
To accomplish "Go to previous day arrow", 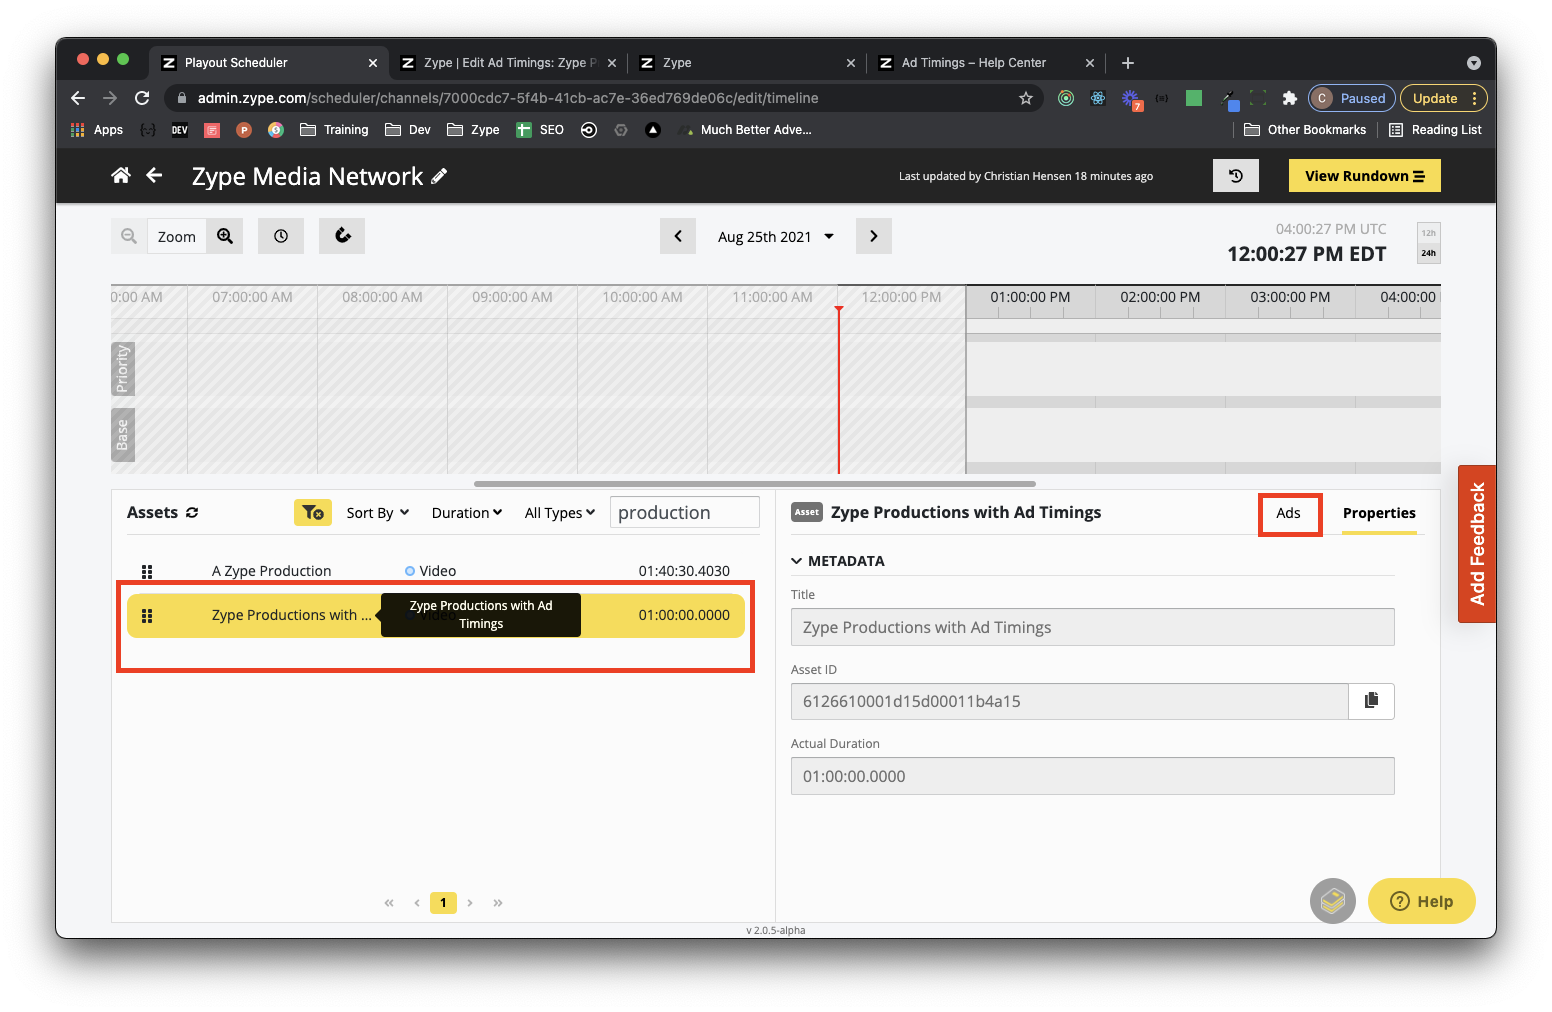I will tap(678, 236).
